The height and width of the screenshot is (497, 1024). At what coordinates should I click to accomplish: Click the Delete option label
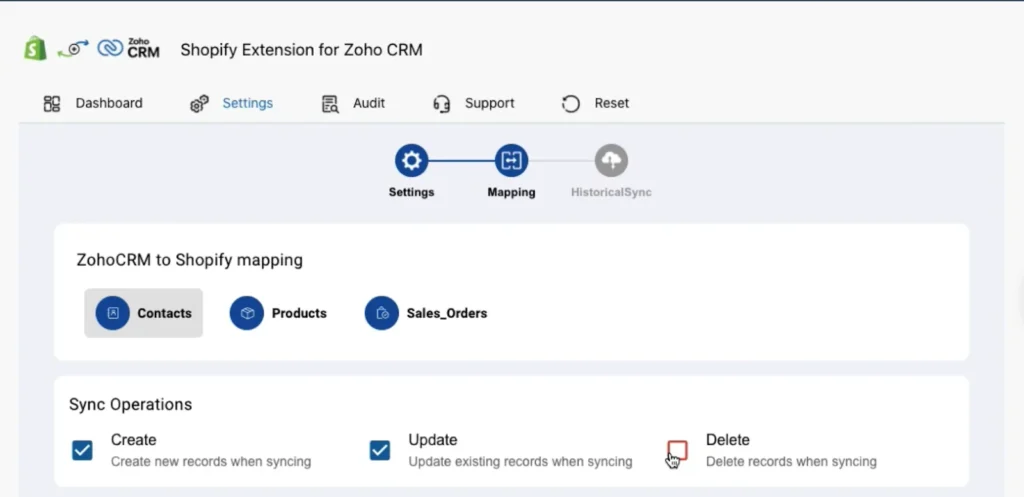click(x=728, y=440)
